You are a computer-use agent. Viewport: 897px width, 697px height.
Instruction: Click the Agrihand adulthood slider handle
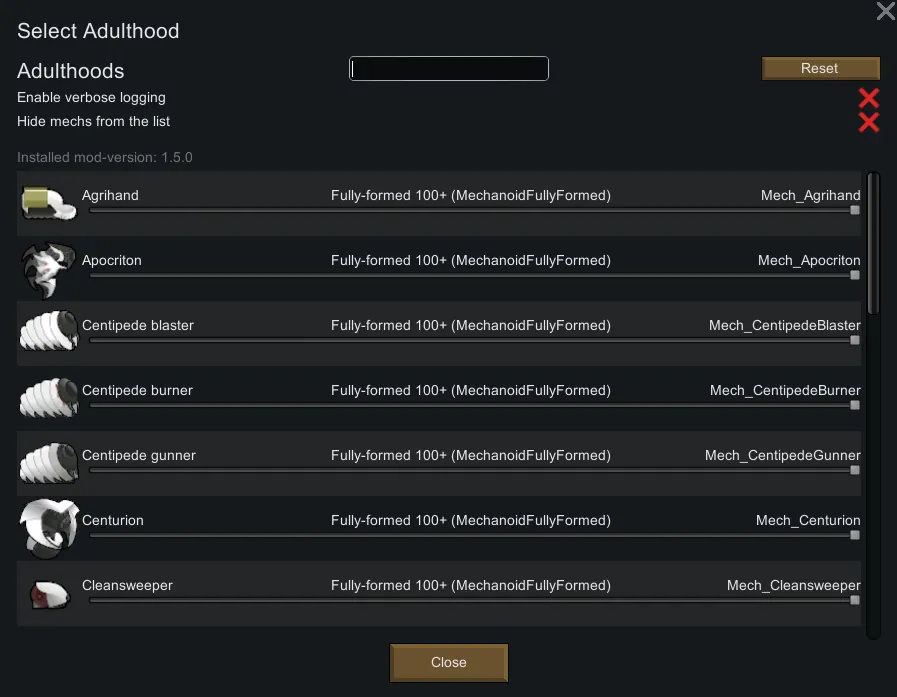point(855,210)
